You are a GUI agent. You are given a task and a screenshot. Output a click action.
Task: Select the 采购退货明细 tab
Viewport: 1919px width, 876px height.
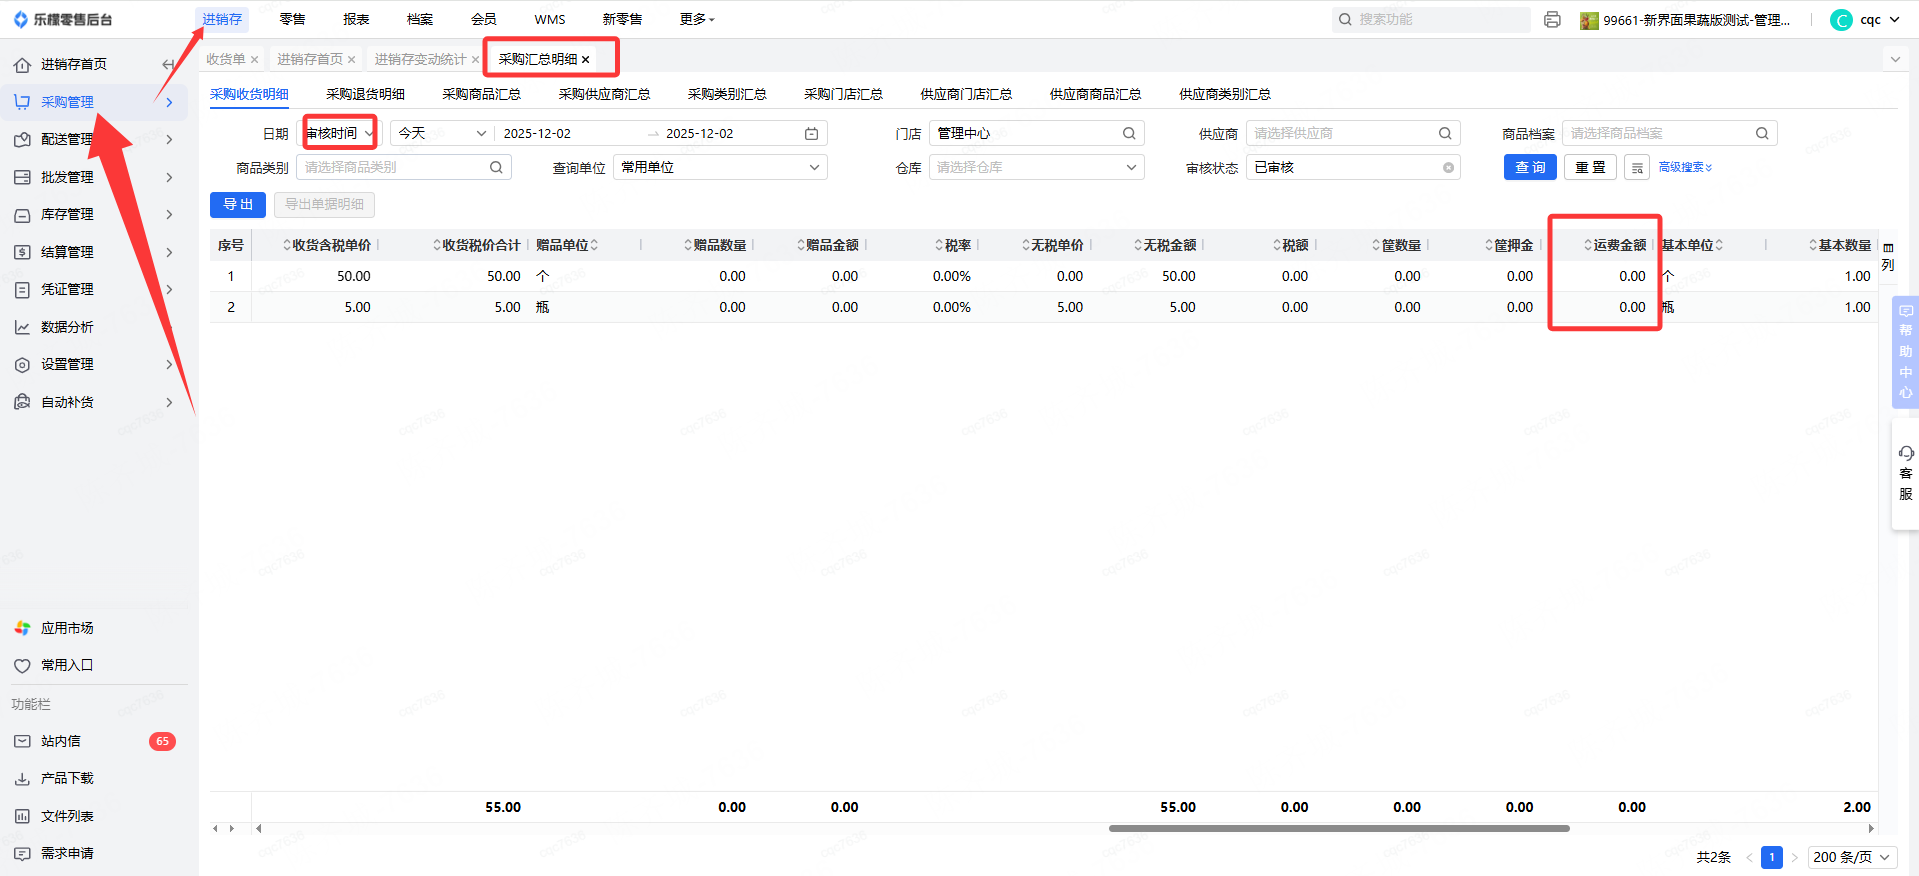click(365, 94)
